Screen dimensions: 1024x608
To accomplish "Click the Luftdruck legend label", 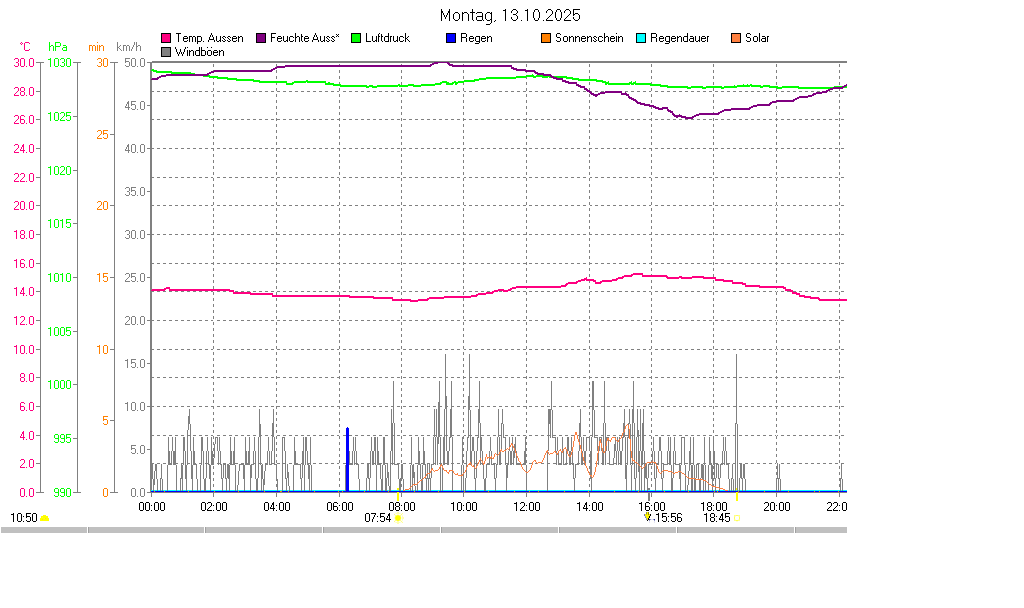I will point(388,38).
